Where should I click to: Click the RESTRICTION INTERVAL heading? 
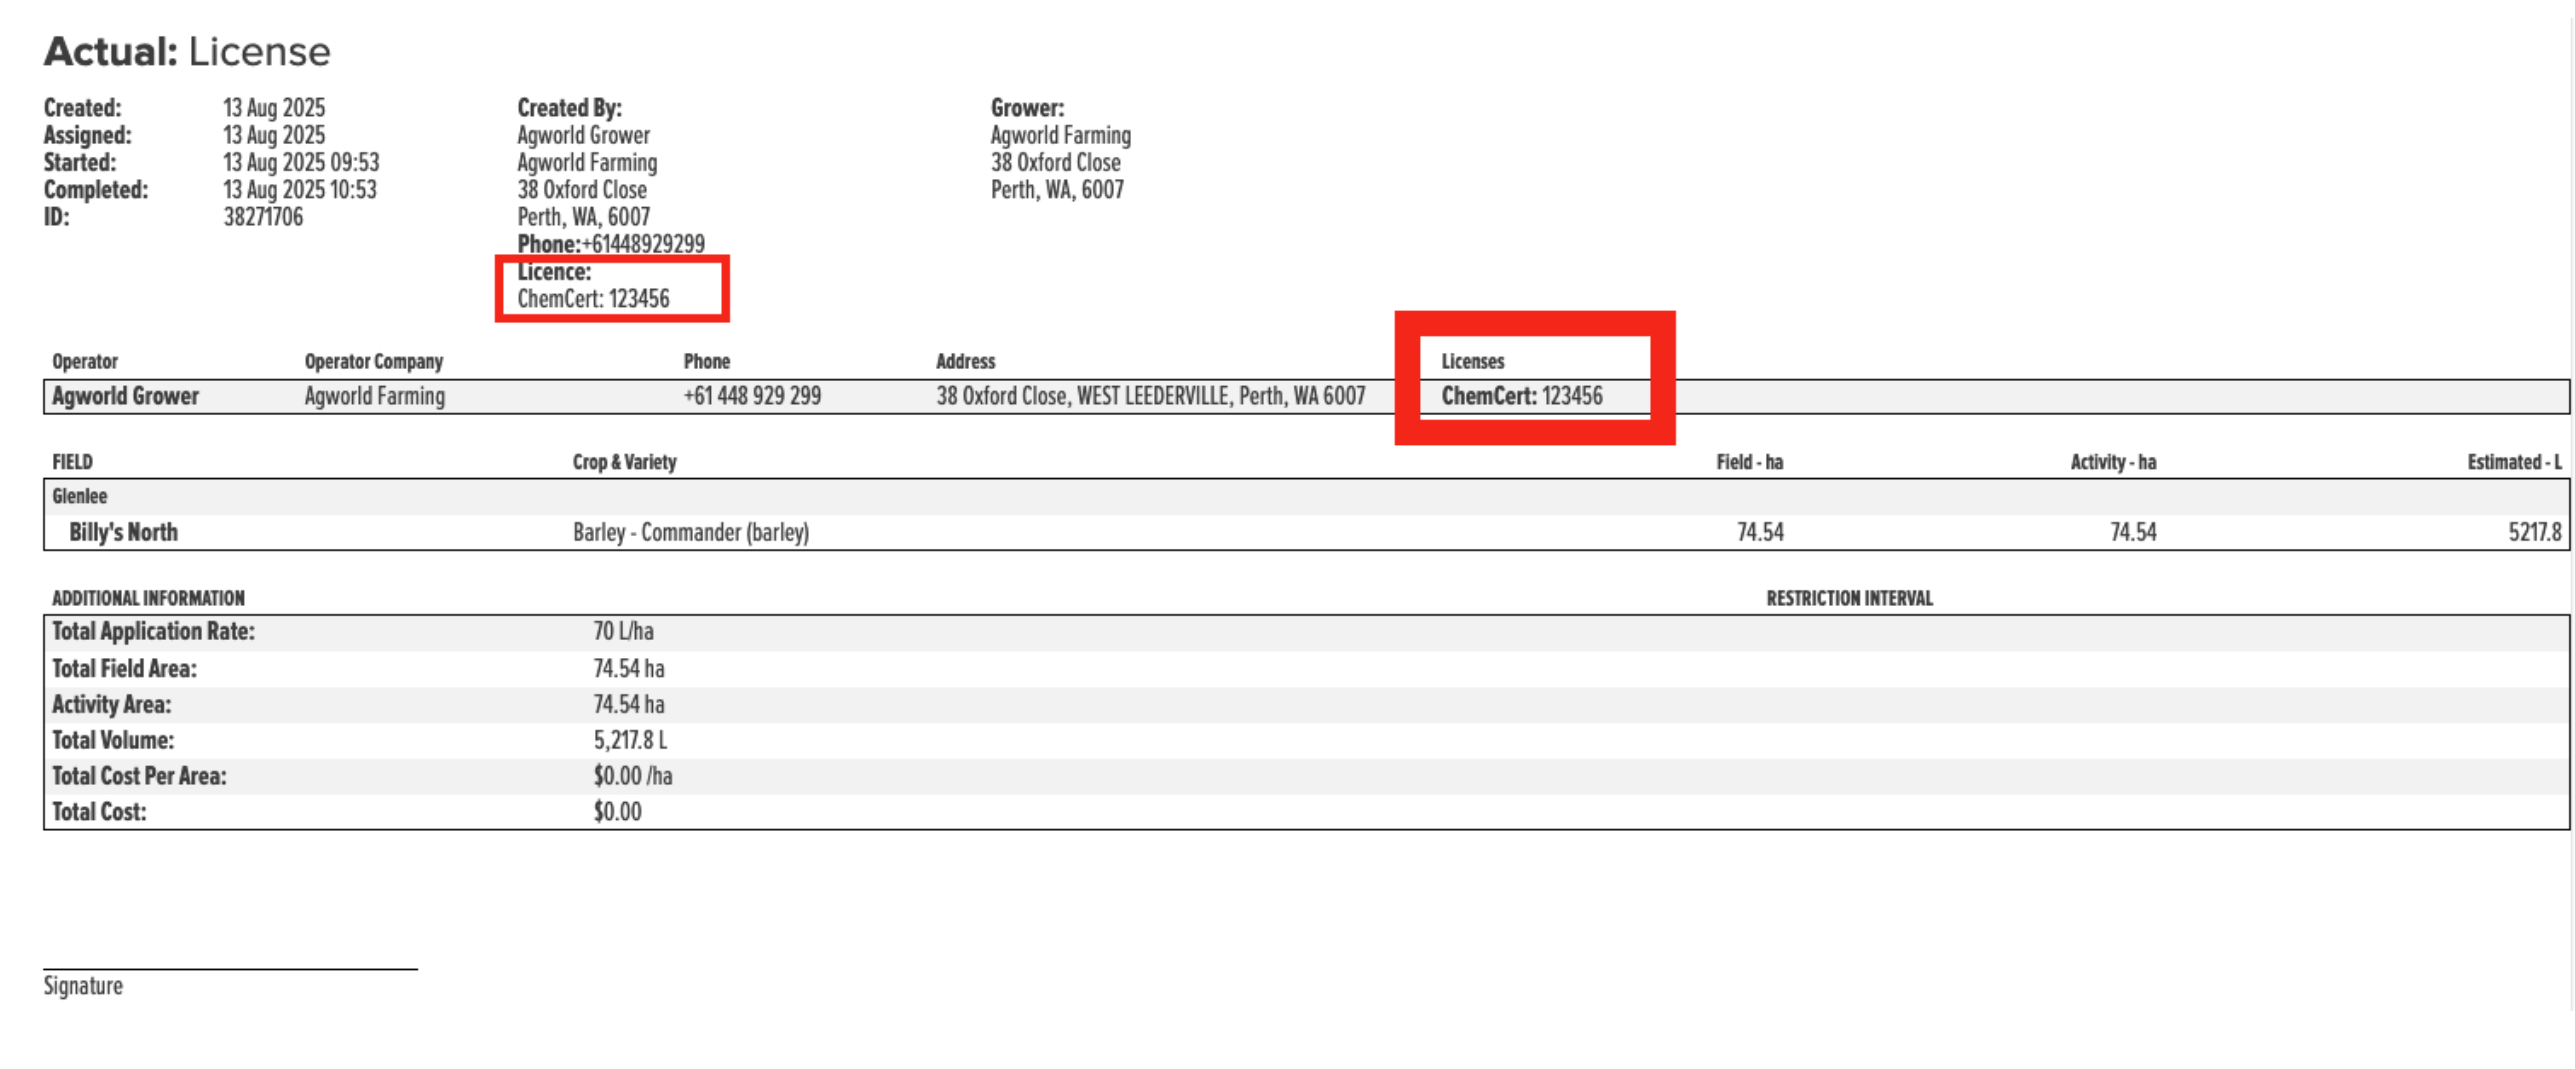click(x=1849, y=598)
